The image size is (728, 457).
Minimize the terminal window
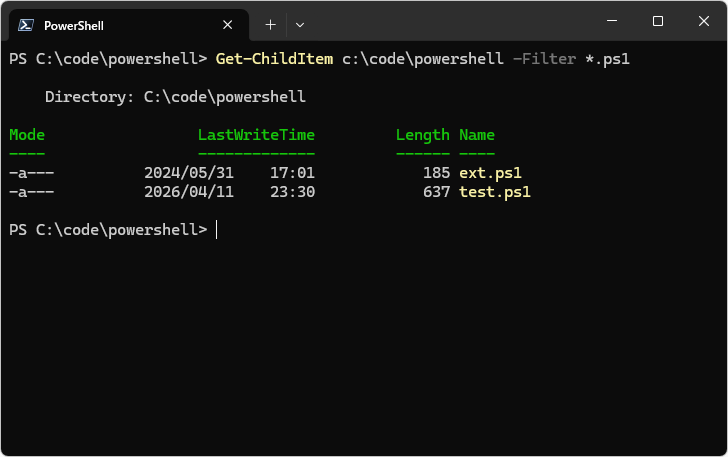pos(611,21)
